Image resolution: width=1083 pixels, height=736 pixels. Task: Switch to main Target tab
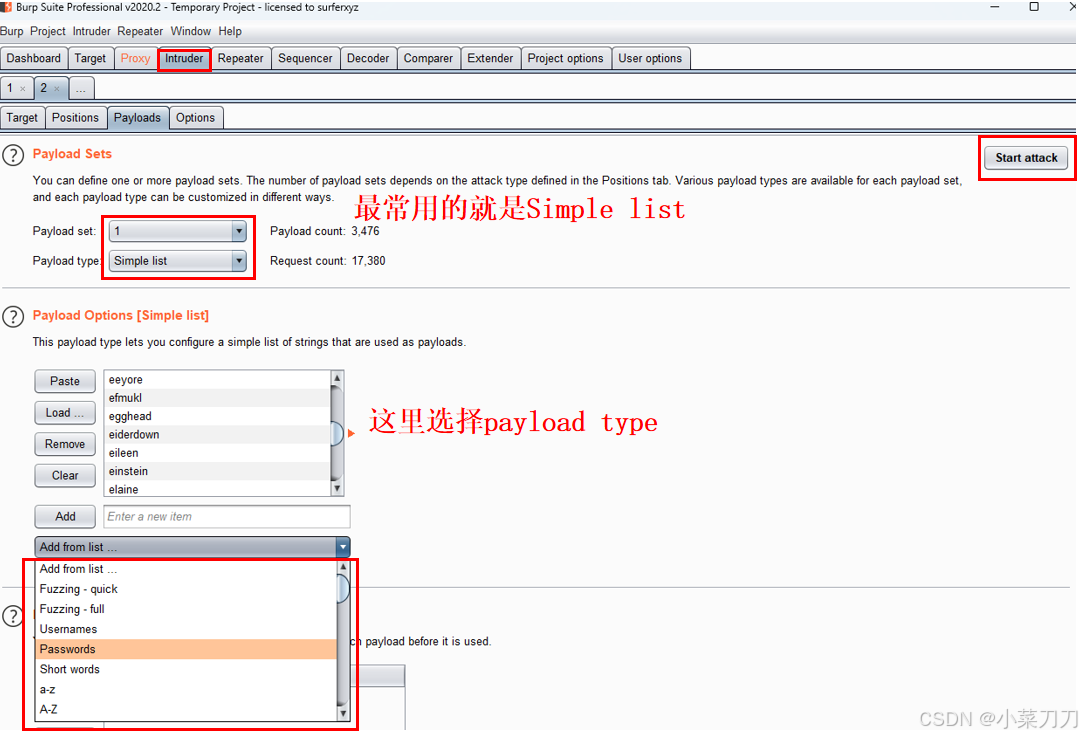(x=90, y=59)
